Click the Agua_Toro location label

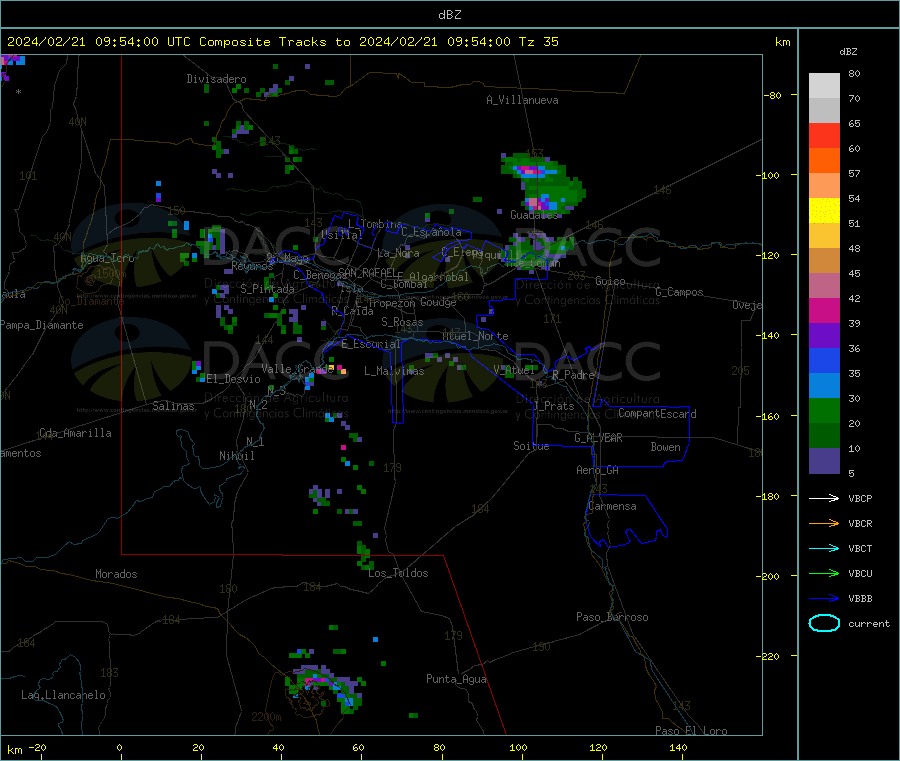click(107, 258)
